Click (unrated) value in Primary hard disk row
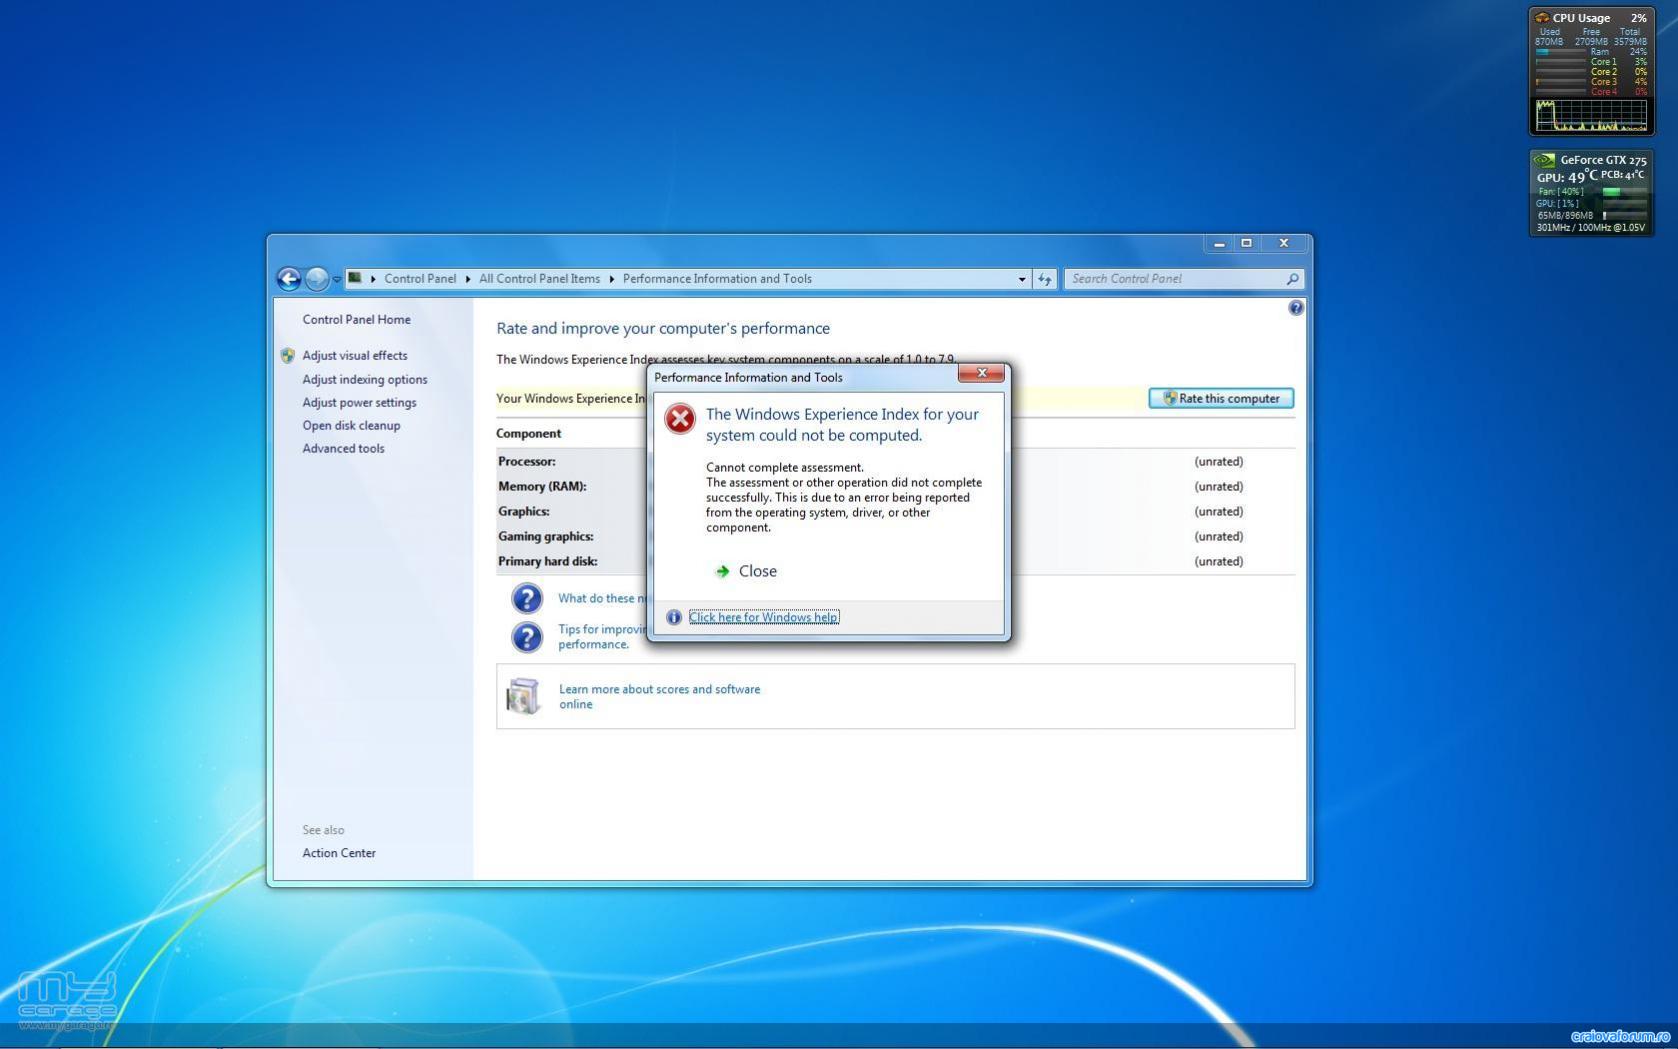 pyautogui.click(x=1218, y=562)
